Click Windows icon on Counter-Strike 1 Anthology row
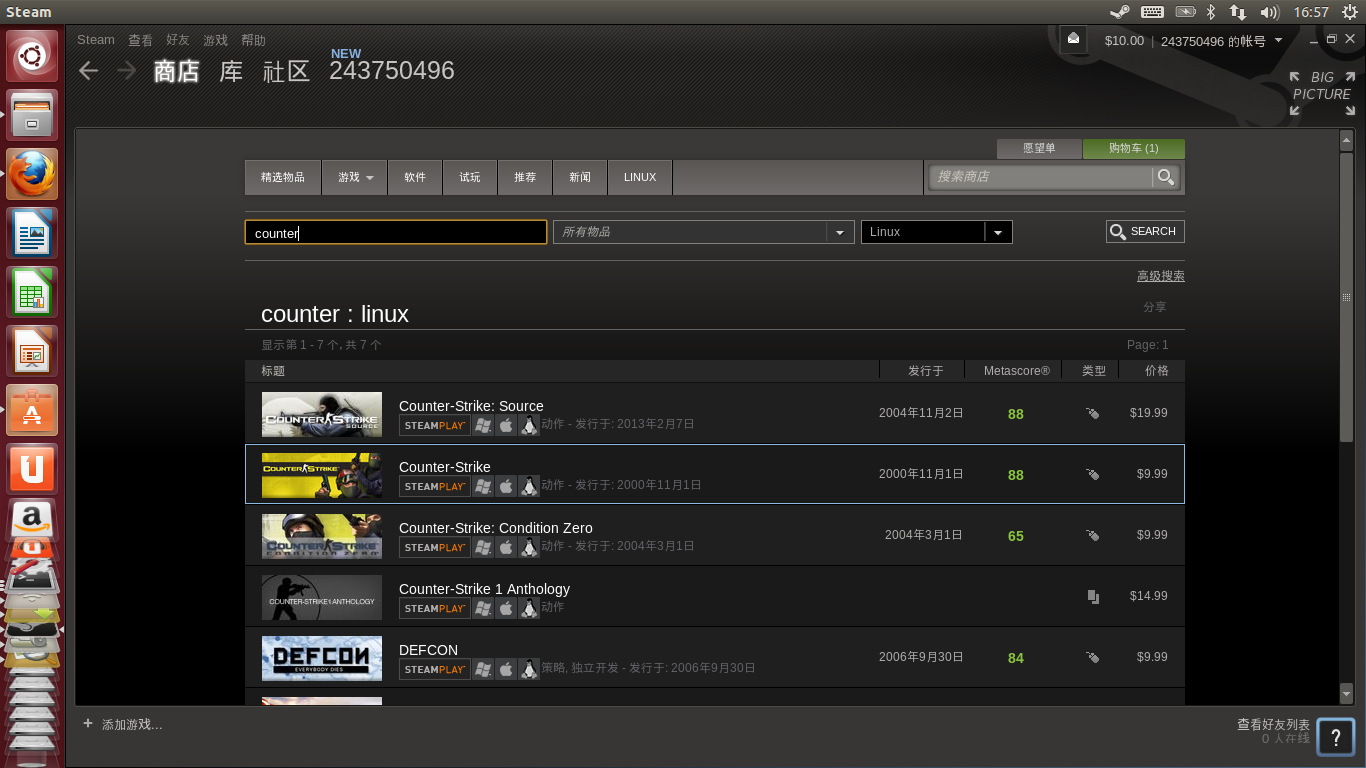Image resolution: width=1366 pixels, height=768 pixels. 483,608
